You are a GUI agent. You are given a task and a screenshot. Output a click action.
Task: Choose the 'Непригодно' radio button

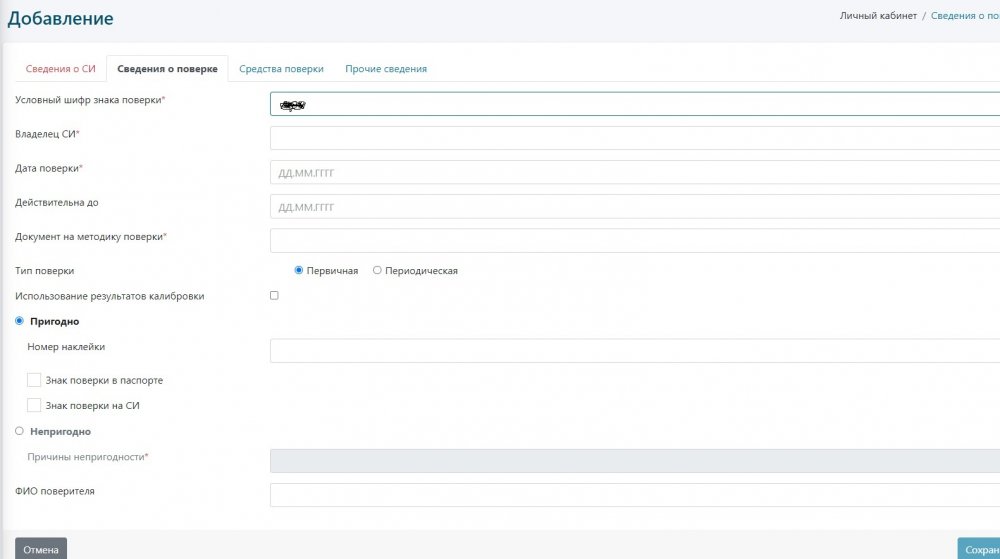[x=19, y=431]
